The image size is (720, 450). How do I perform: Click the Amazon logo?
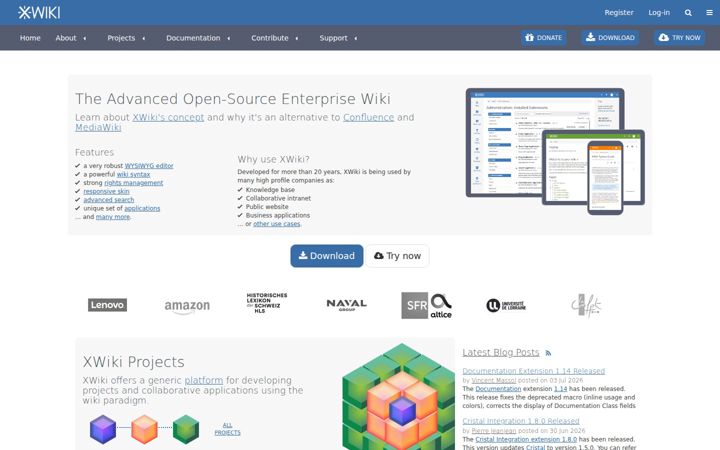point(187,306)
